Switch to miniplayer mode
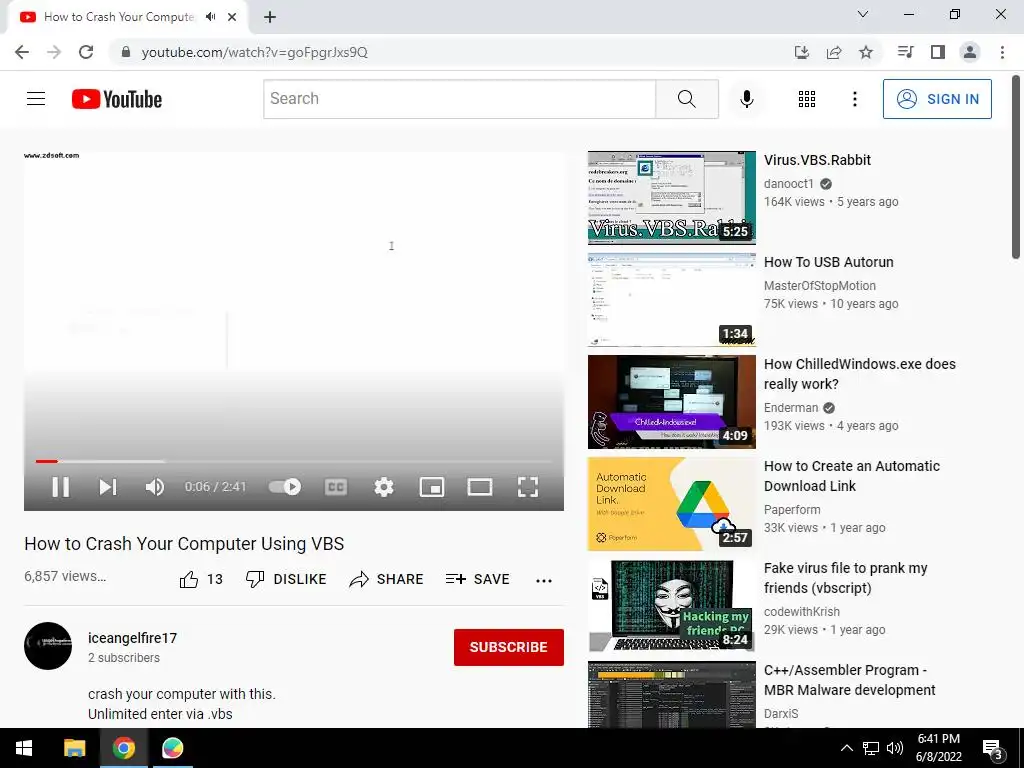Viewport: 1024px width, 768px height. pyautogui.click(x=432, y=487)
